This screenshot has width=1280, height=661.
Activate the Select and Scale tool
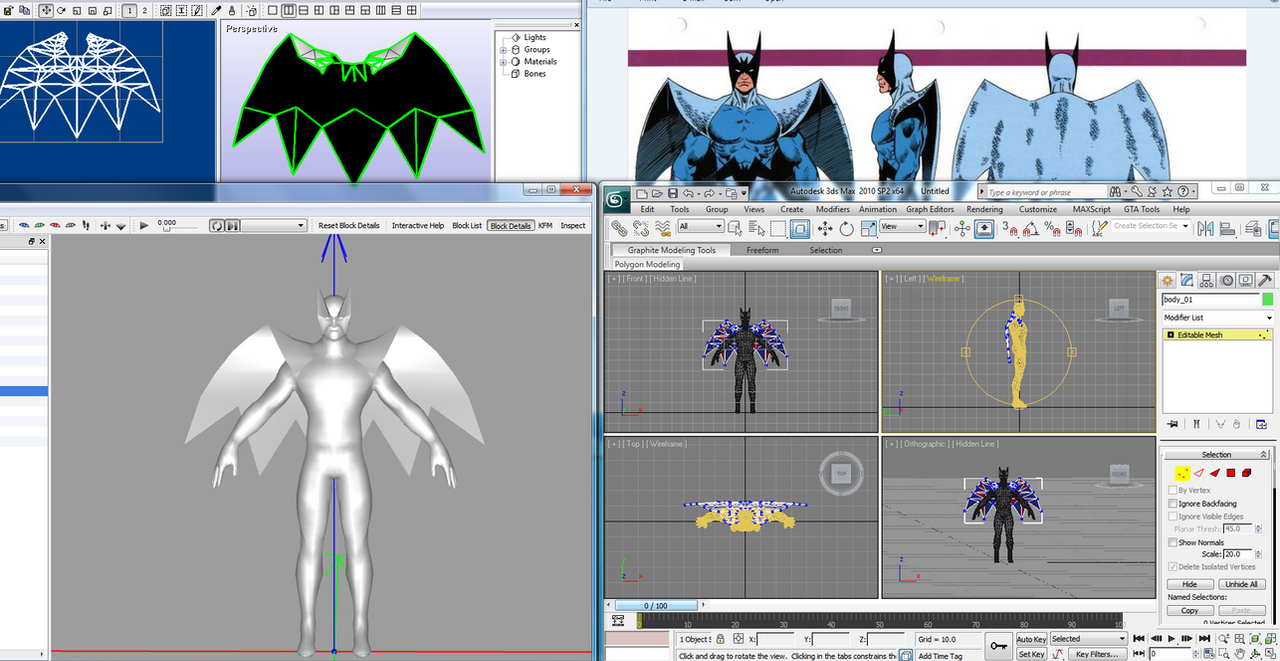click(867, 228)
